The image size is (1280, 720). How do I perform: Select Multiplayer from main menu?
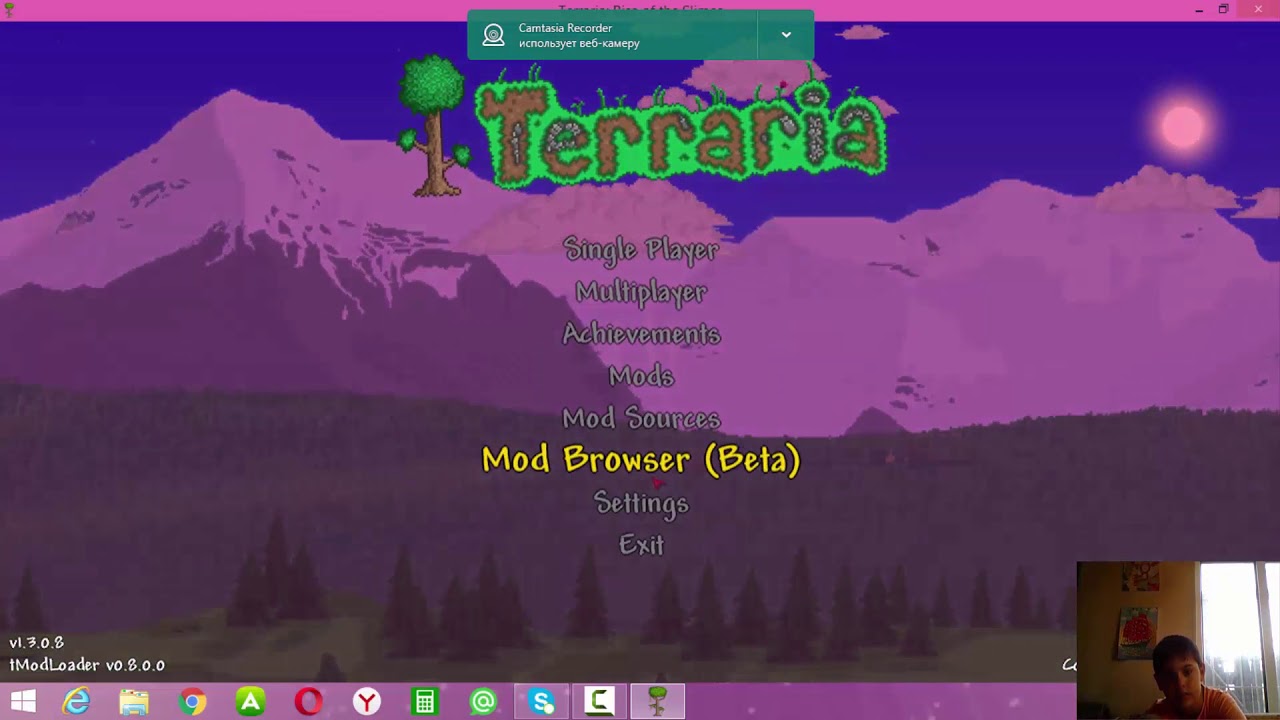(x=641, y=292)
